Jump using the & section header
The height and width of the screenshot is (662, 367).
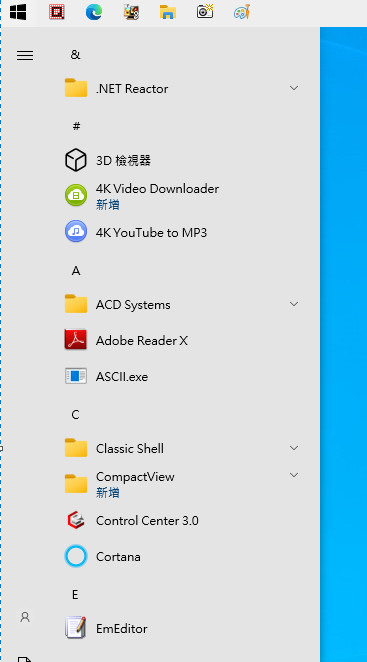tap(75, 55)
